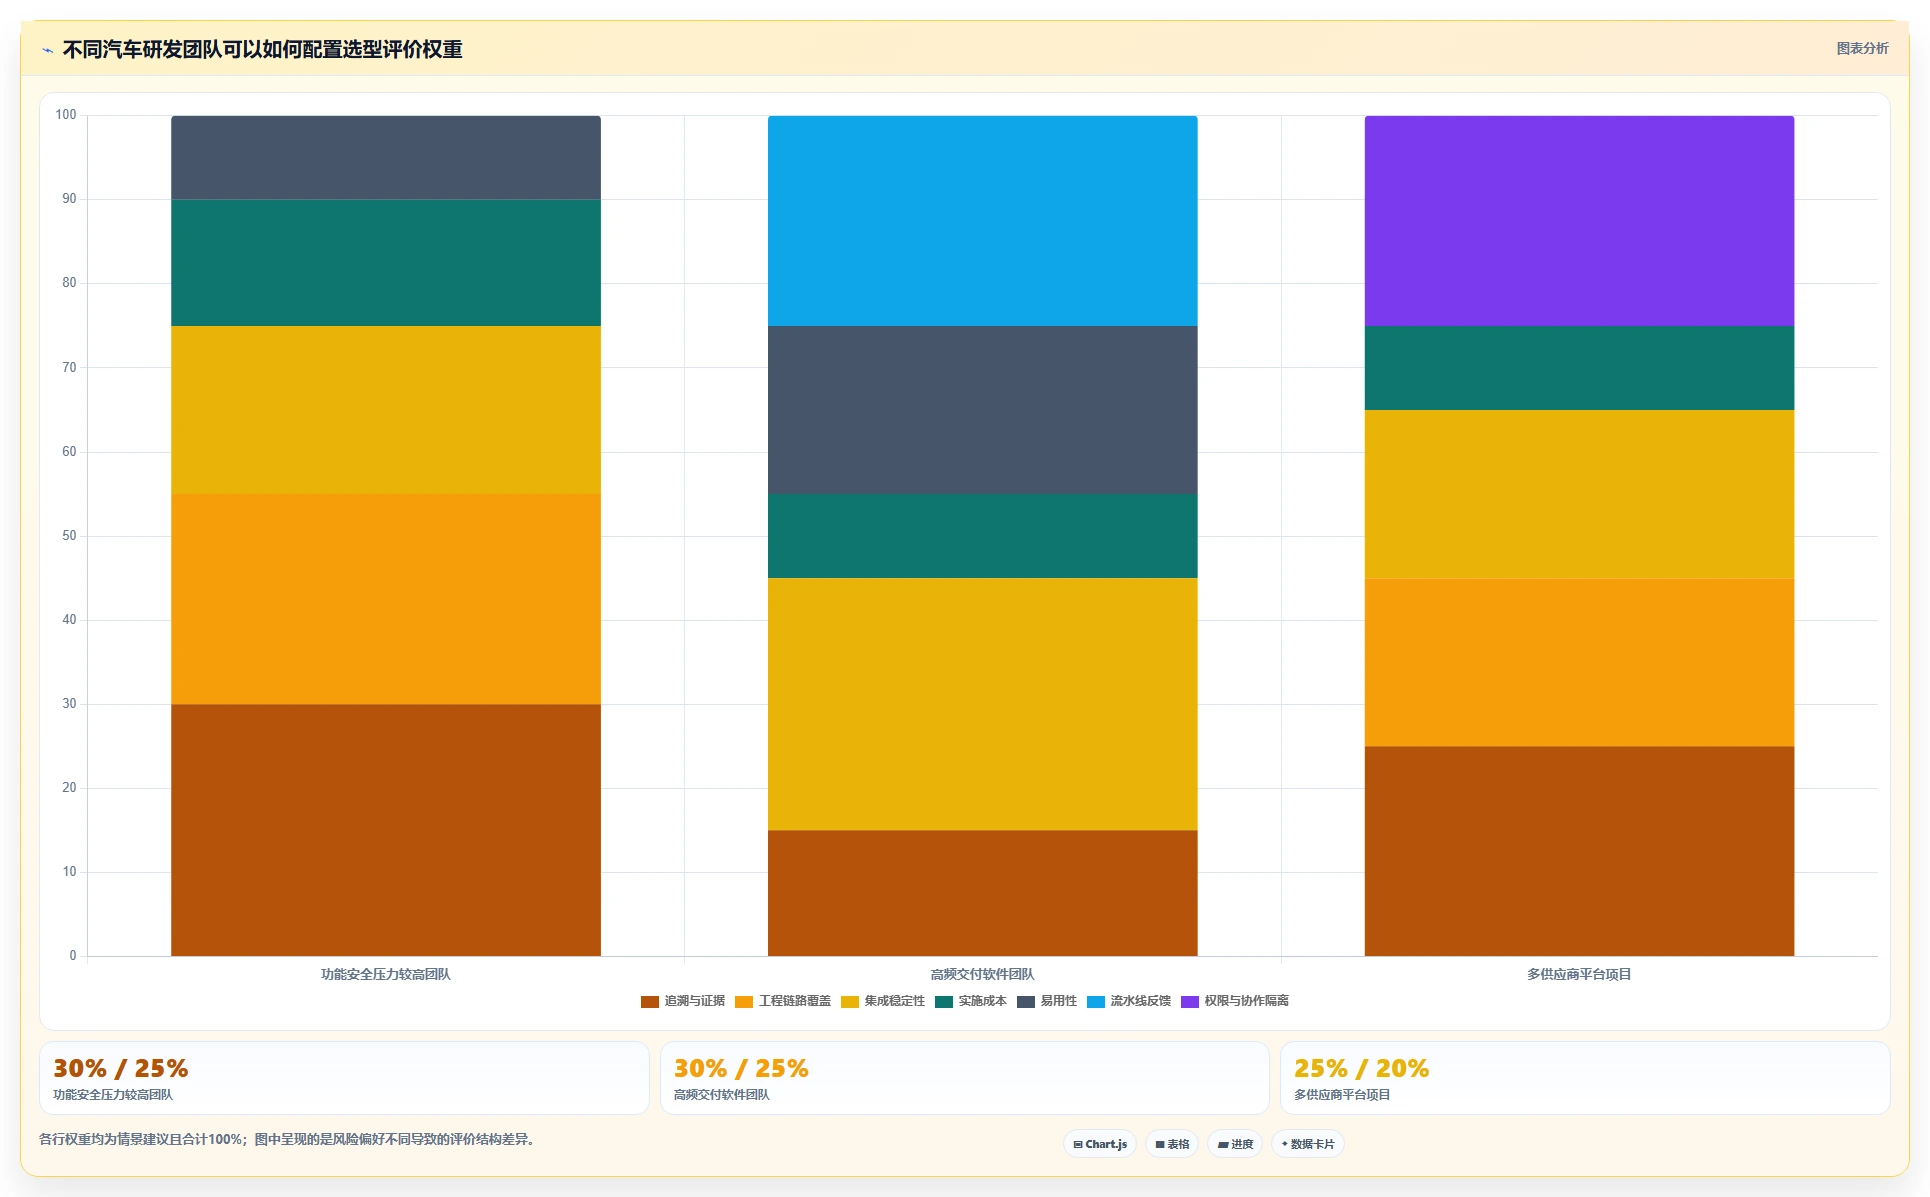Click the 图表分析 tag in the header
The height and width of the screenshot is (1197, 1930).
[1862, 48]
